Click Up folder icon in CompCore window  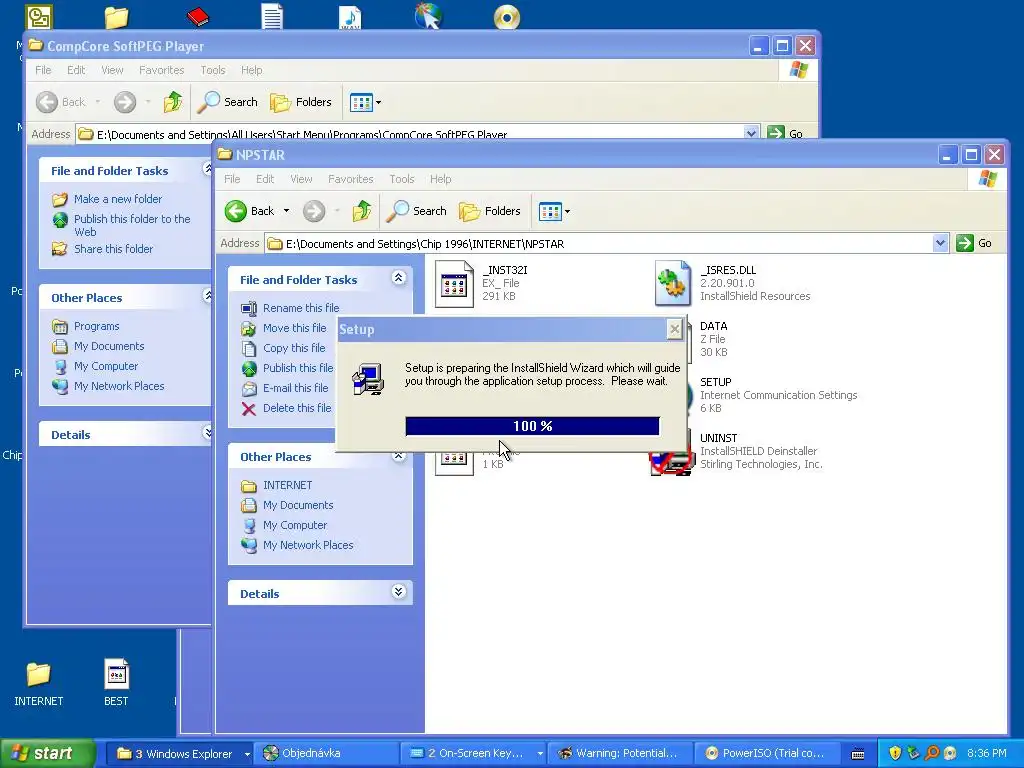coord(173,102)
